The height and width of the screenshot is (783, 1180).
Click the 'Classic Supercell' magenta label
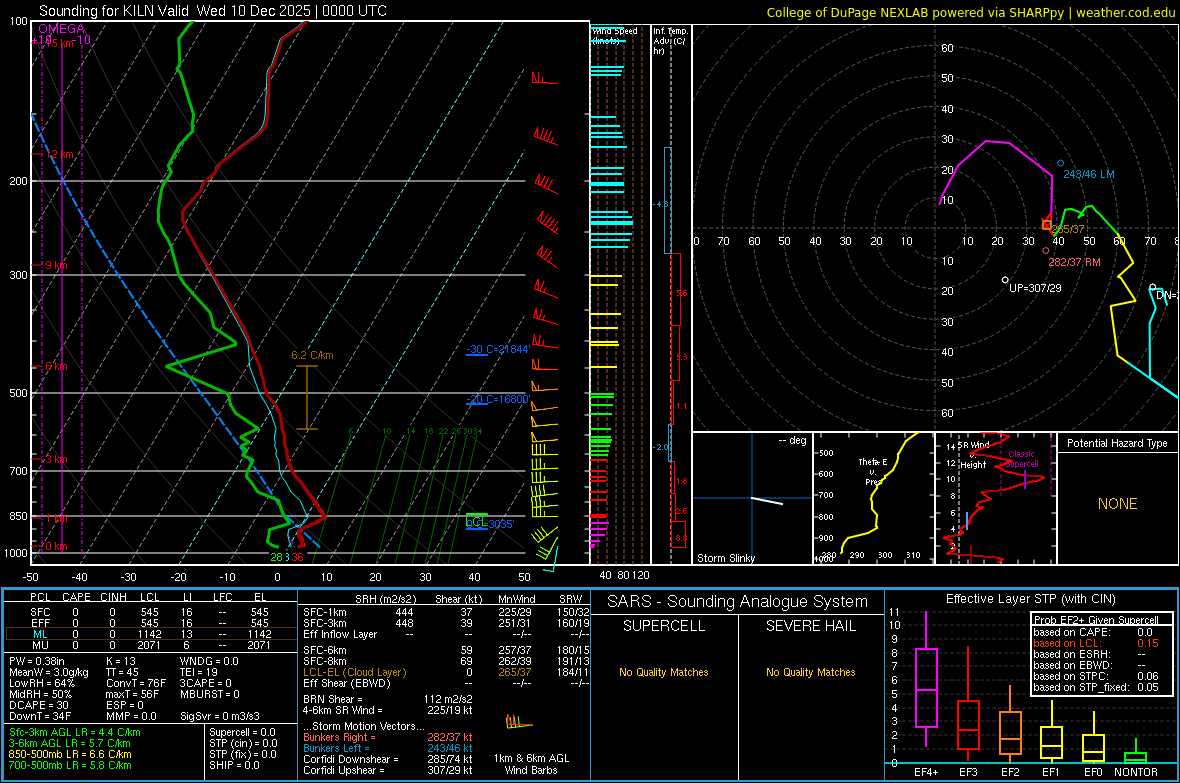point(1022,459)
